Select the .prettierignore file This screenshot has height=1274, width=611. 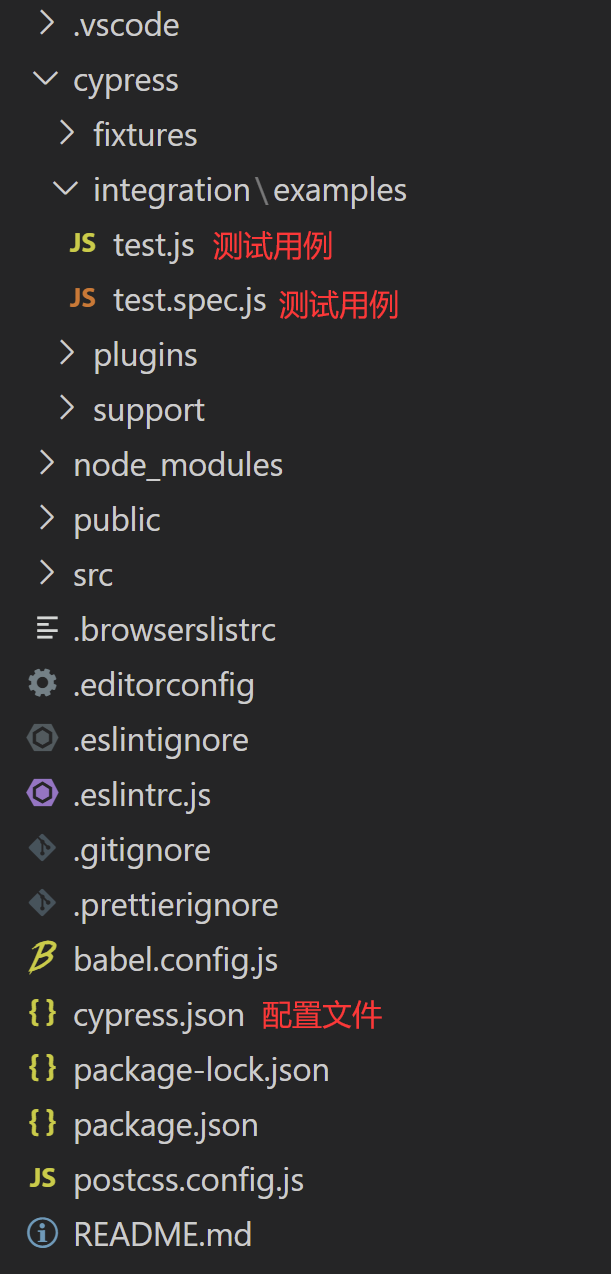pos(176,905)
